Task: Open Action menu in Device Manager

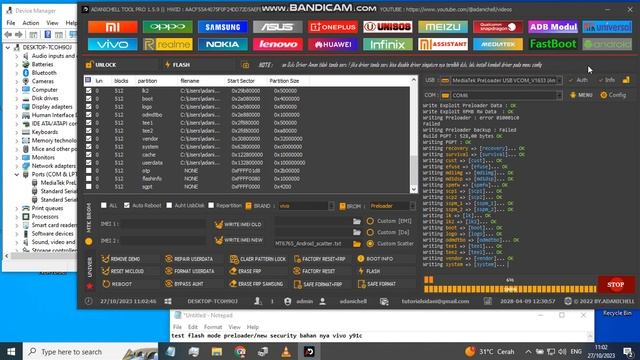Action: [x=31, y=23]
